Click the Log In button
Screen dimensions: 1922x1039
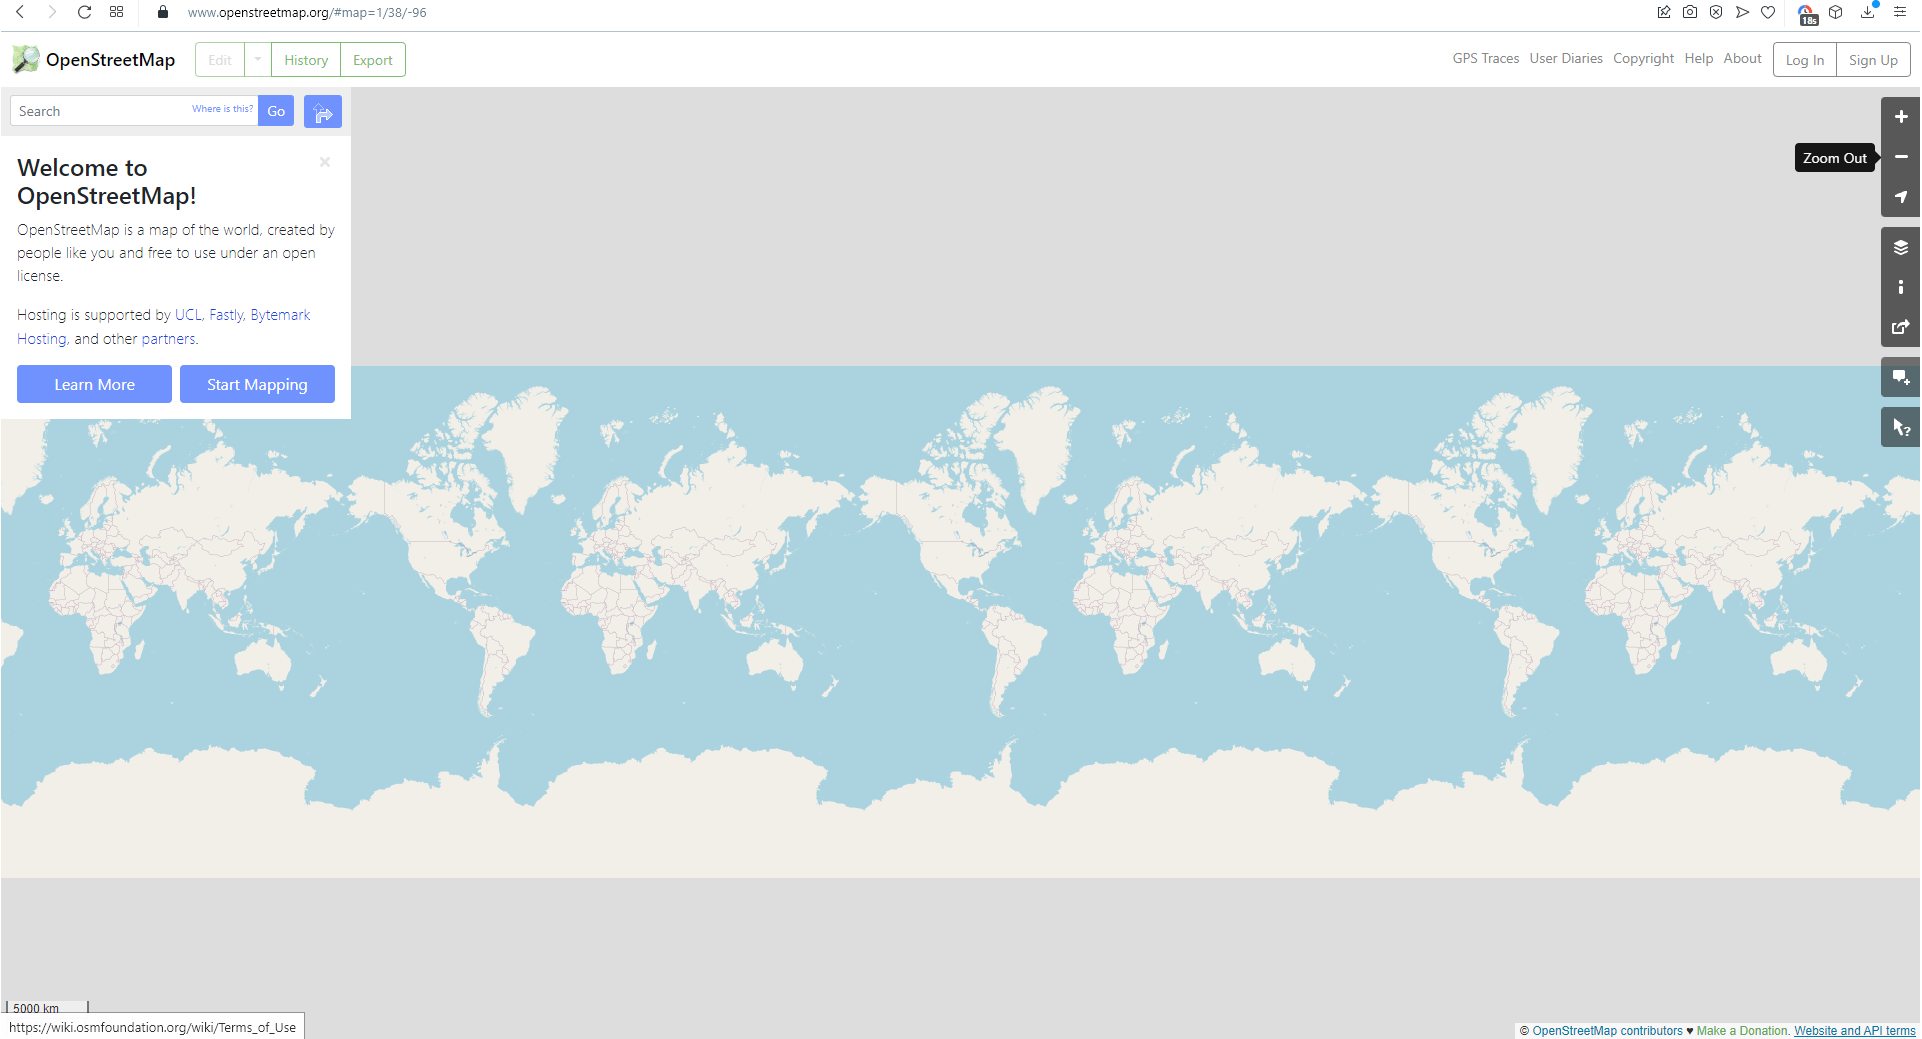click(1805, 60)
